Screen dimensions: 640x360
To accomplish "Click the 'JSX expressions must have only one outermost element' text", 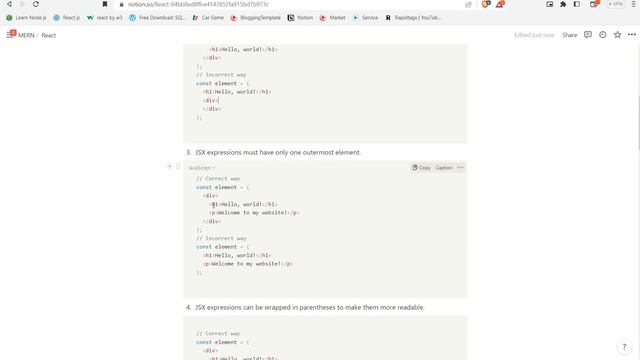I will (x=278, y=152).
